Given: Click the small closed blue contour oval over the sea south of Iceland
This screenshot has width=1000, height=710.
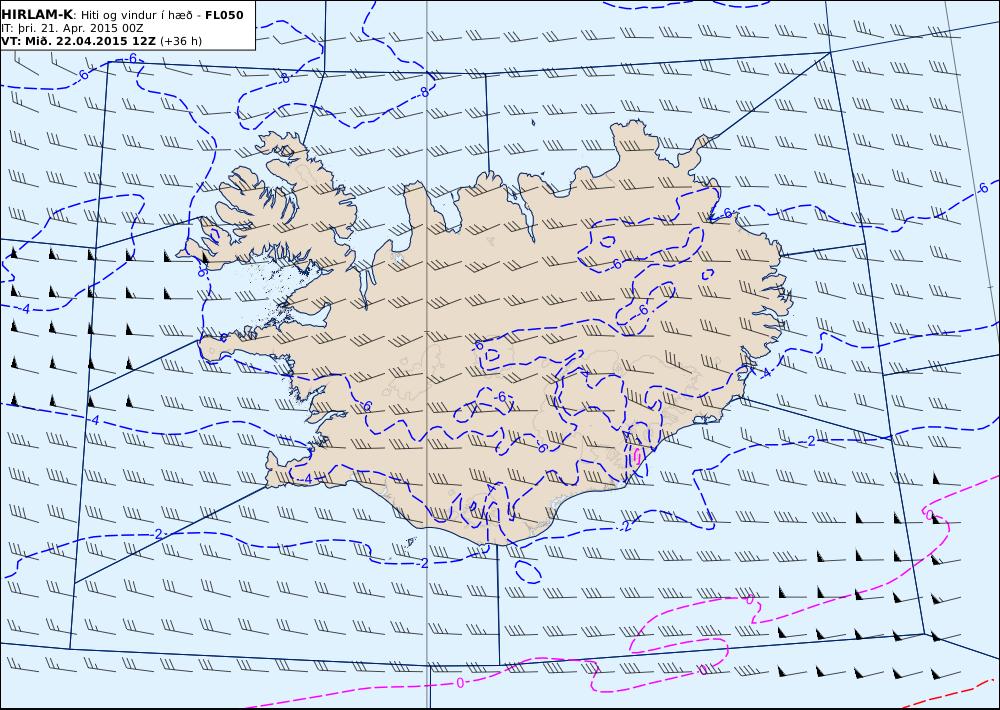Looking at the screenshot, I should coord(527,571).
